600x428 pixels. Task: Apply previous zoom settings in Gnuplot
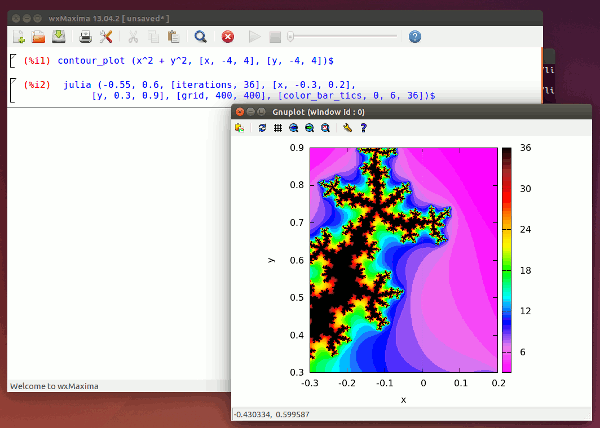(293, 128)
